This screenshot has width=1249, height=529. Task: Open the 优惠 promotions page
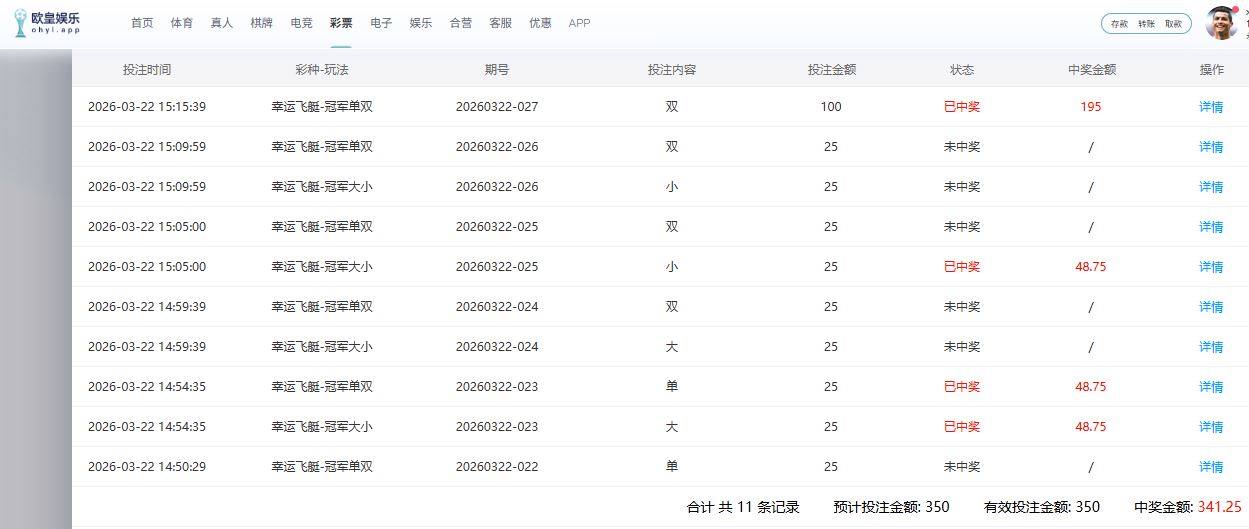coord(540,23)
